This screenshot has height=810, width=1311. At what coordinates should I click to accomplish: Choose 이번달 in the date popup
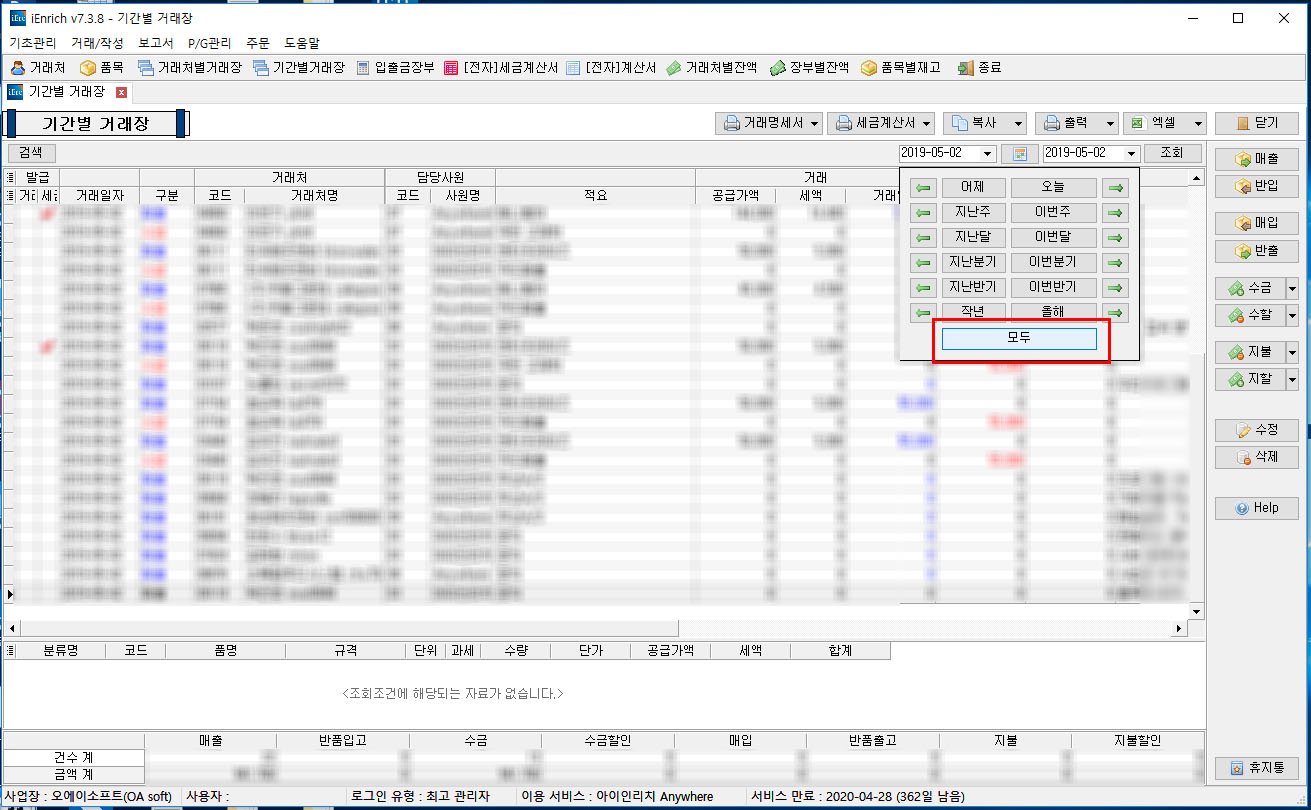click(x=1053, y=238)
